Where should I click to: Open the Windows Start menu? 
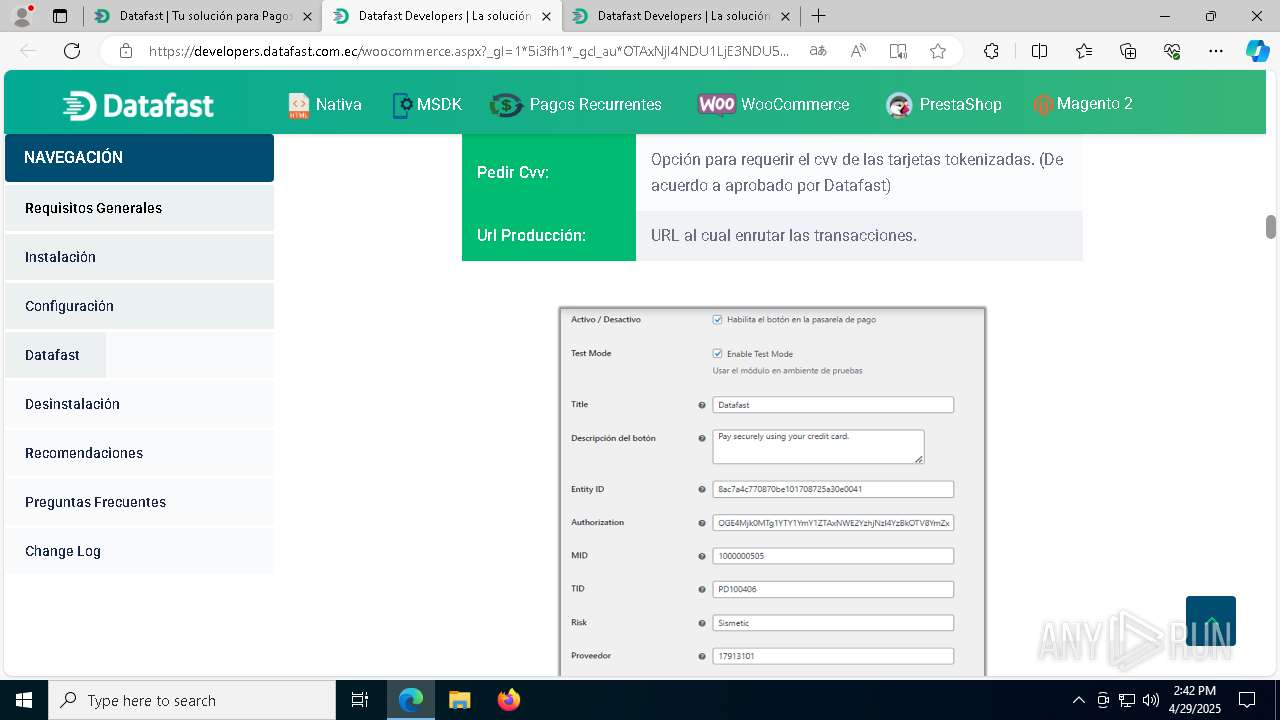pyautogui.click(x=24, y=700)
